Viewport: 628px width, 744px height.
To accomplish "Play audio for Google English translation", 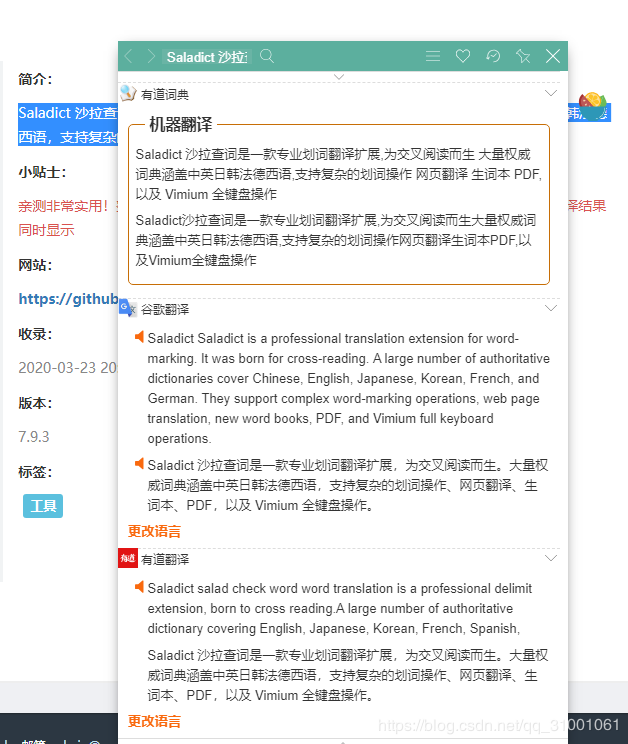I will (139, 337).
